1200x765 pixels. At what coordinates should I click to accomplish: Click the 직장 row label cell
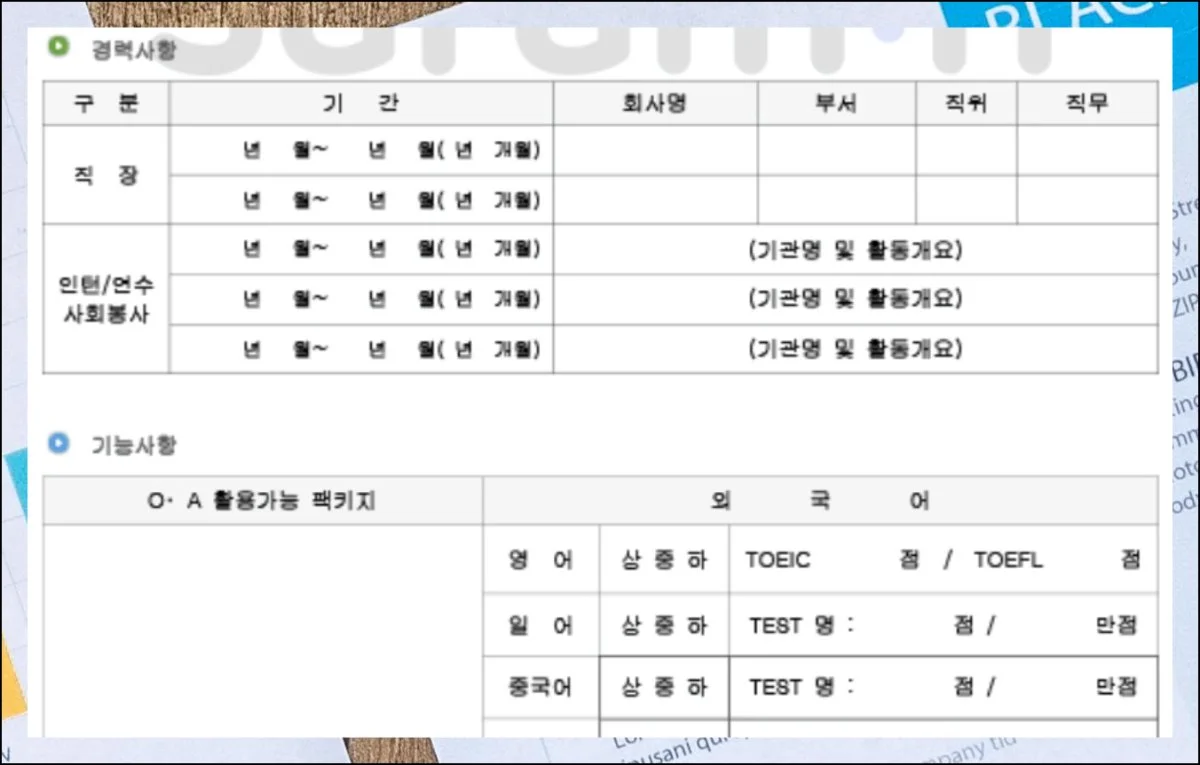(106, 175)
